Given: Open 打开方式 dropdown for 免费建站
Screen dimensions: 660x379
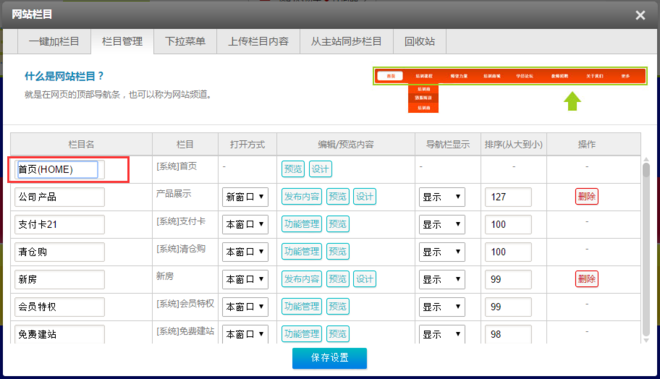Looking at the screenshot, I should (x=245, y=334).
